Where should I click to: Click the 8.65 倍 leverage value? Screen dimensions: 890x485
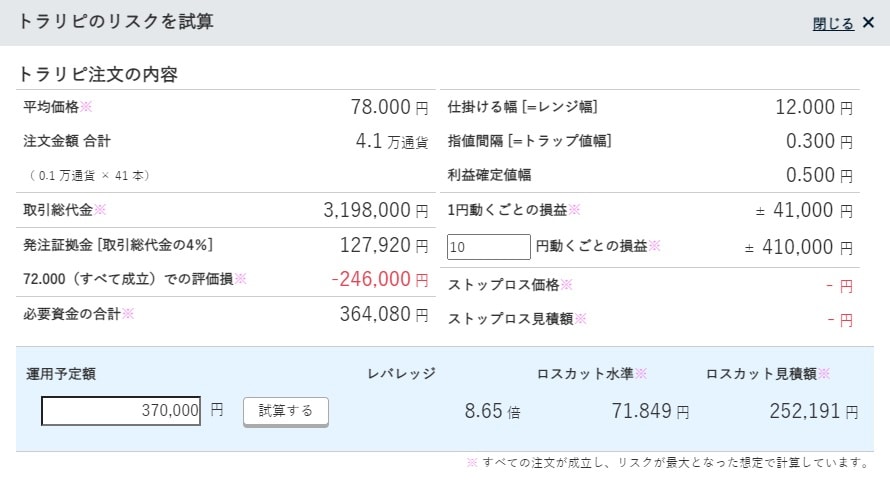[x=492, y=411]
